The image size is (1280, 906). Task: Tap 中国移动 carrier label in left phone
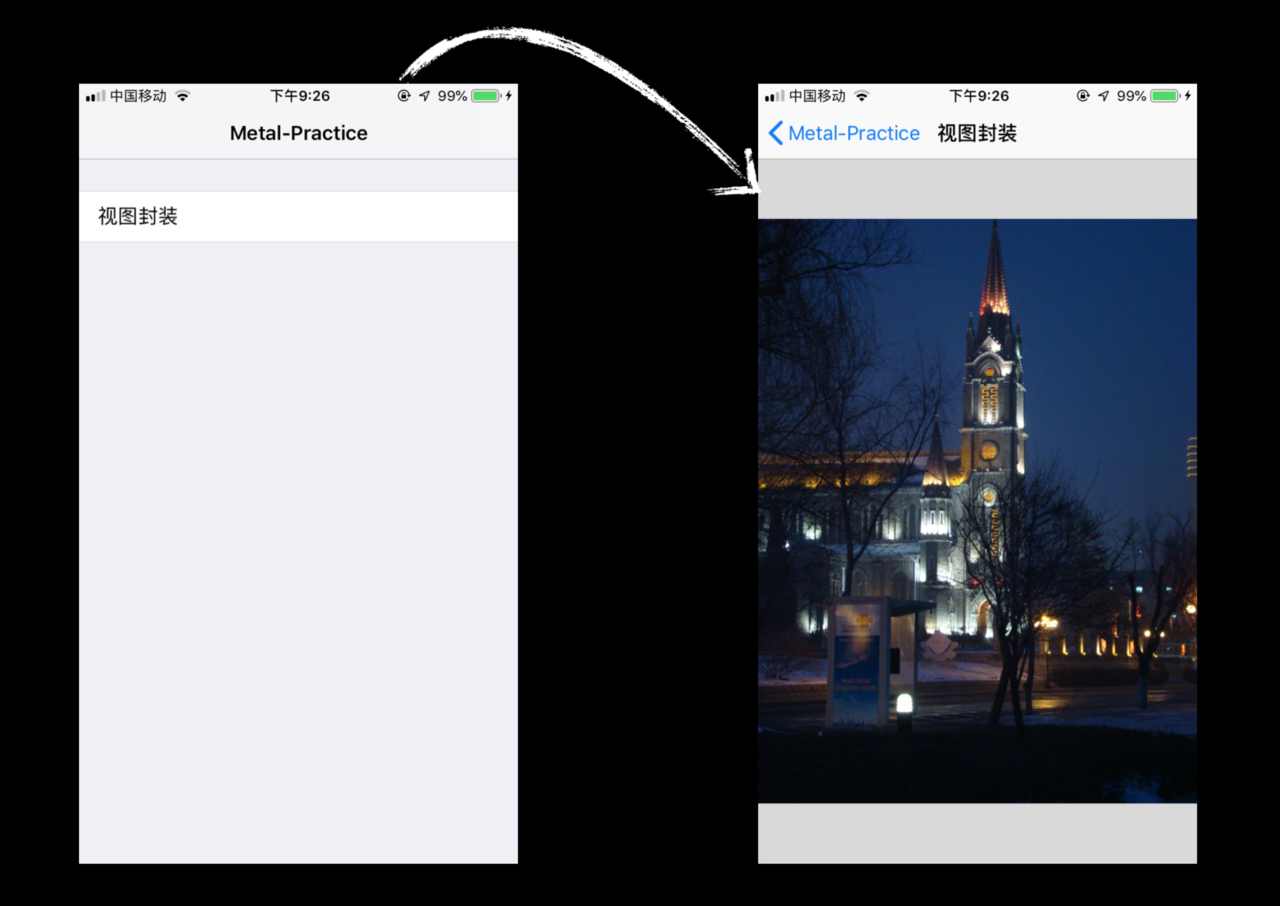[x=138, y=96]
